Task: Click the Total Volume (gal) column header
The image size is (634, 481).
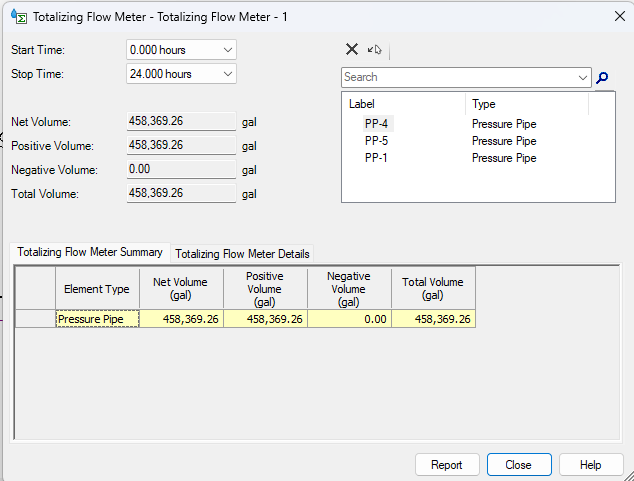Action: click(x=433, y=289)
